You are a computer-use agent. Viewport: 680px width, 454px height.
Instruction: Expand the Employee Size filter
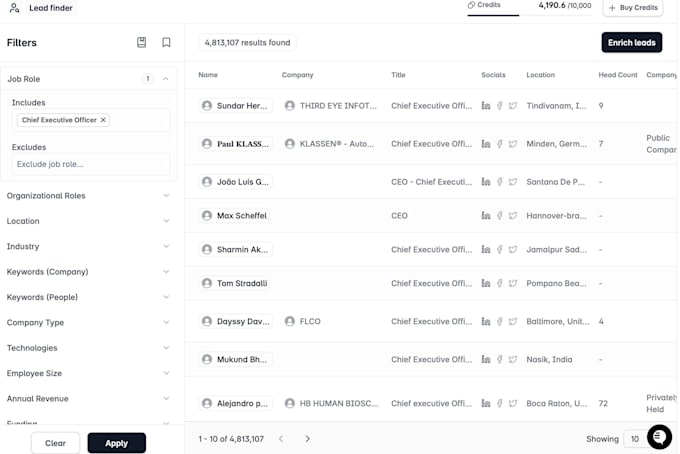[x=90, y=373]
